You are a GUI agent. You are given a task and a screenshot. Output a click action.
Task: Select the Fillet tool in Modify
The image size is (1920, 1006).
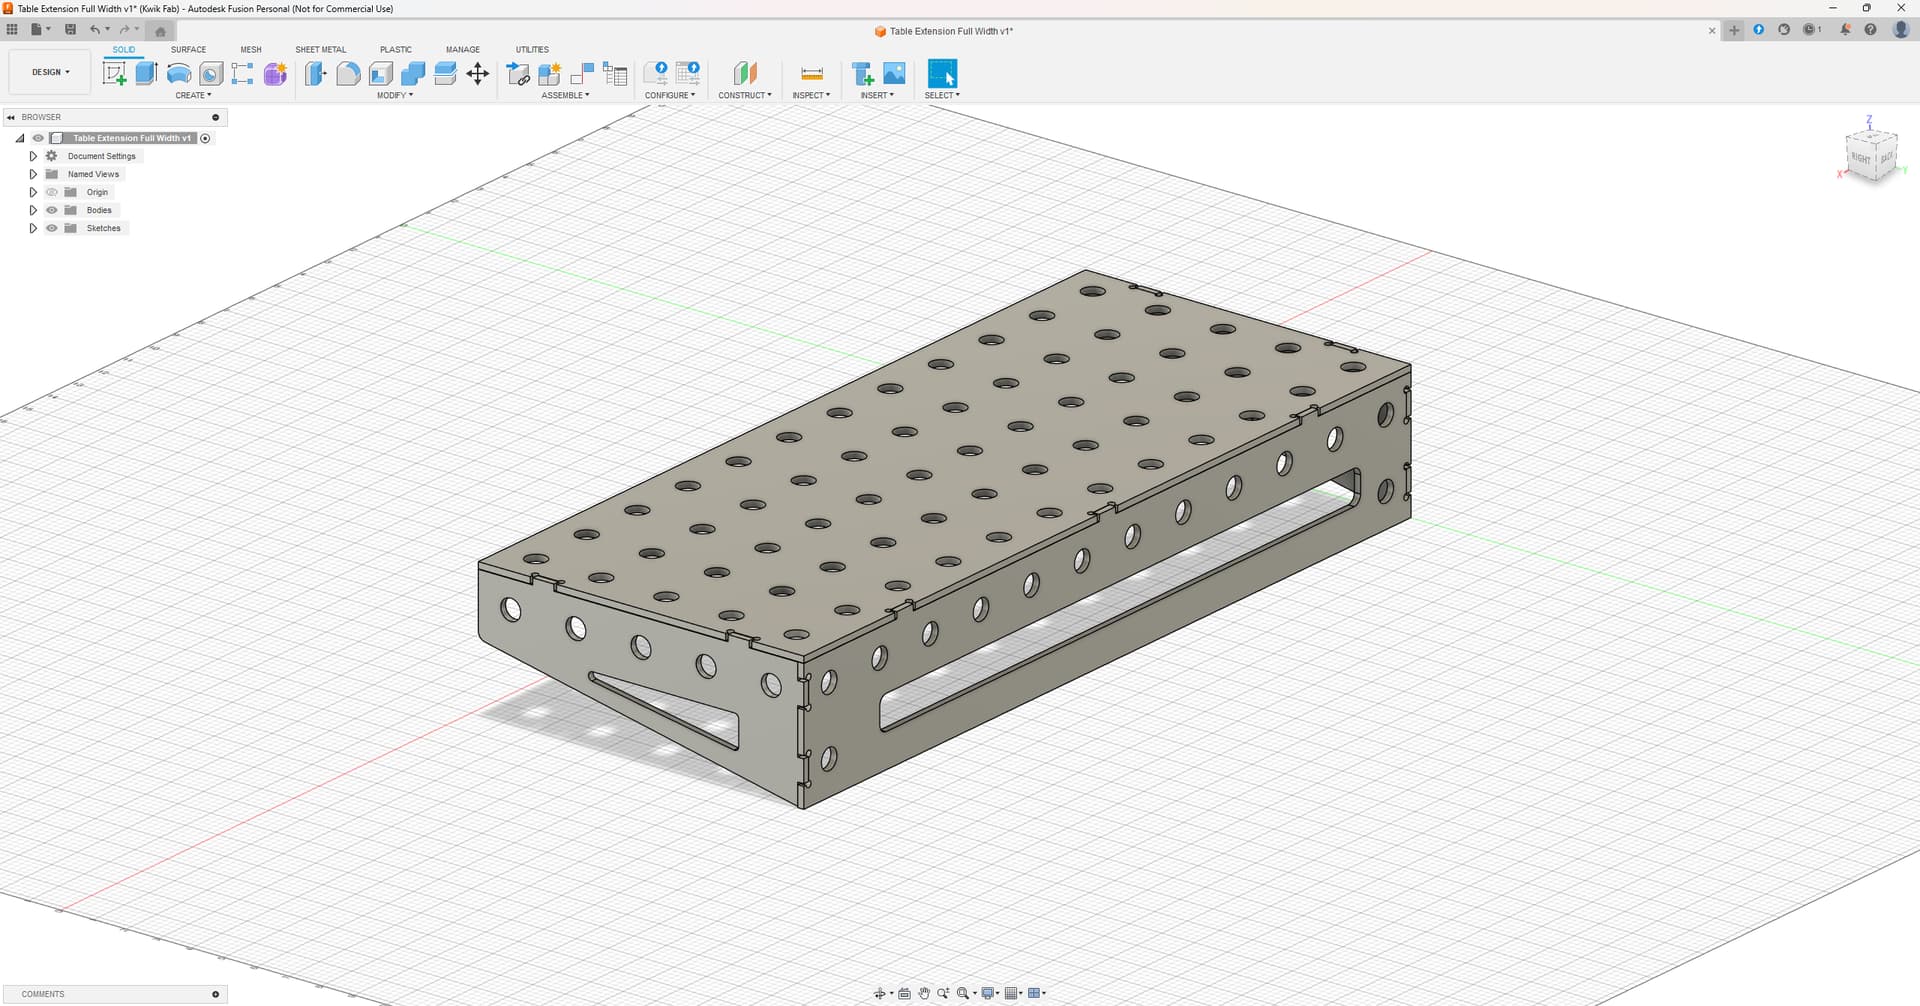tap(348, 73)
